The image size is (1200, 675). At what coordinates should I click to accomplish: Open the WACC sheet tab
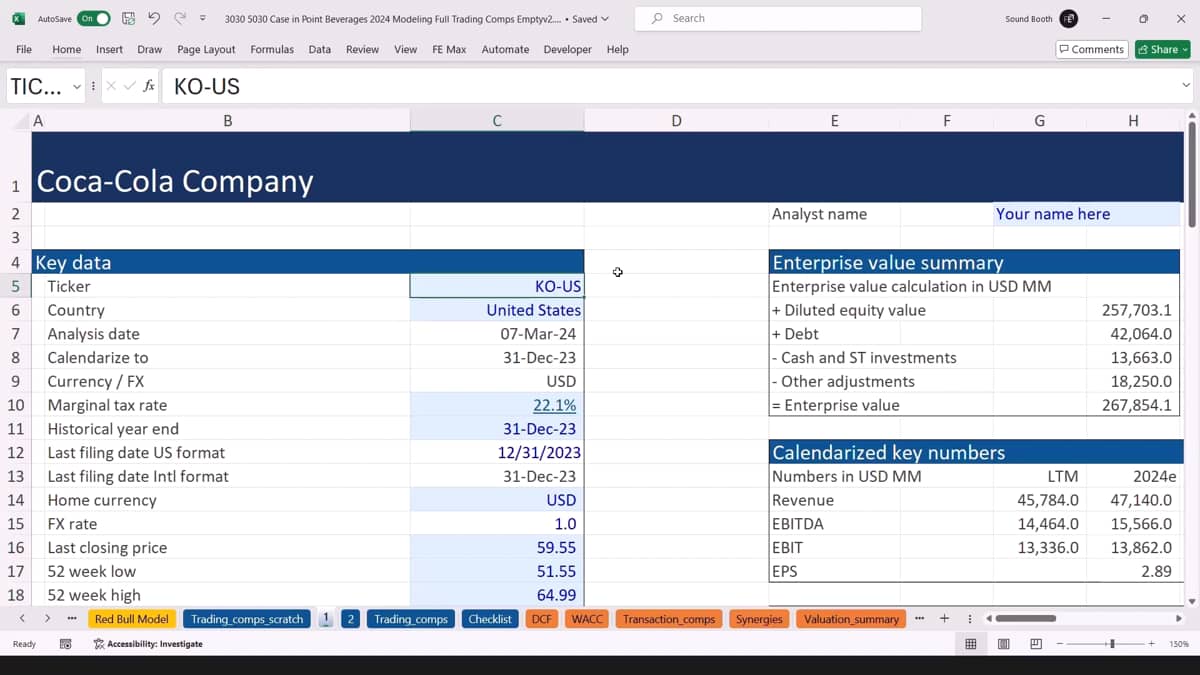pos(587,619)
